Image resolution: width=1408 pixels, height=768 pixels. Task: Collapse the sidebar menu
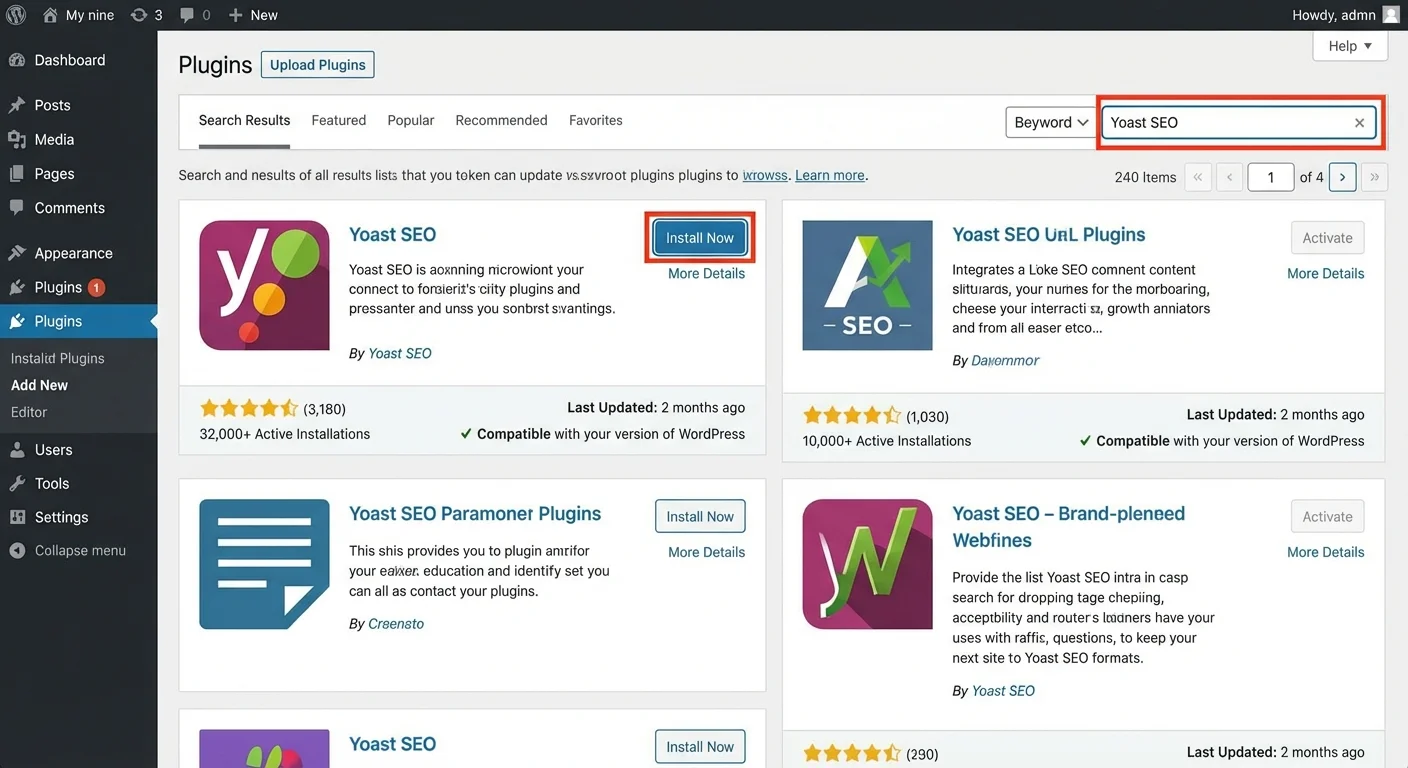78,550
